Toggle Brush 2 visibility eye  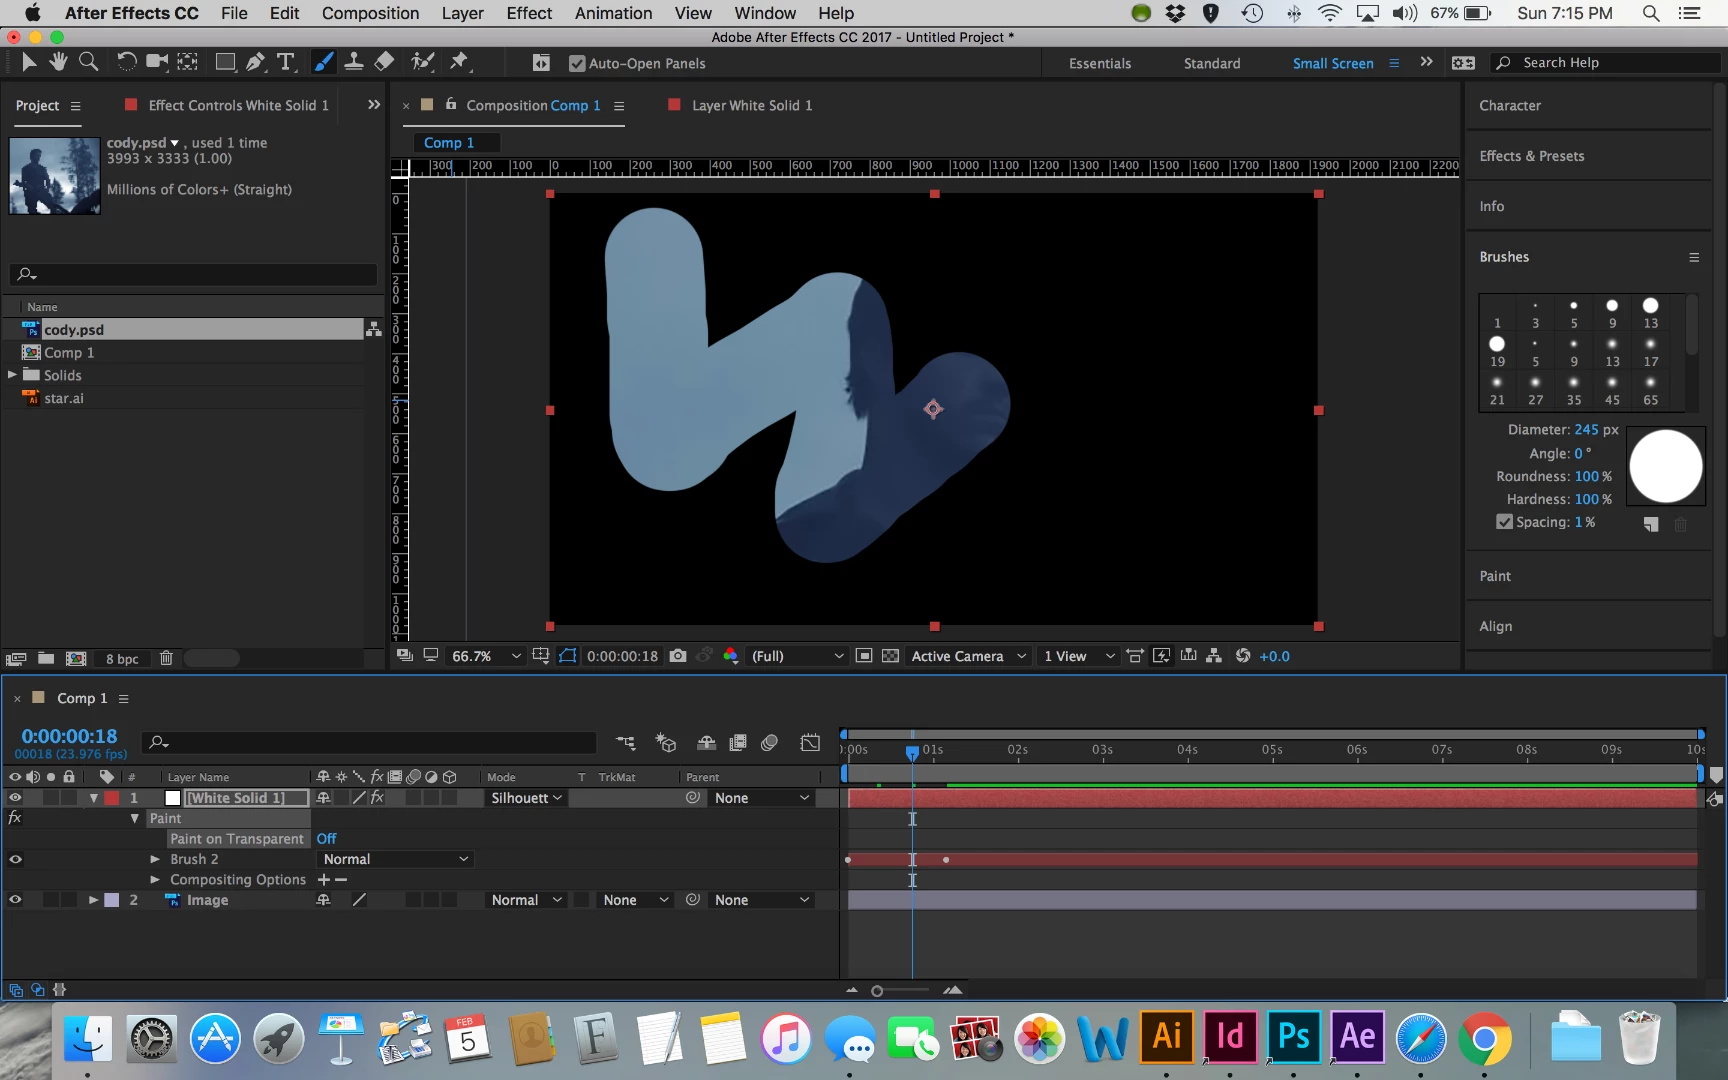click(x=15, y=859)
